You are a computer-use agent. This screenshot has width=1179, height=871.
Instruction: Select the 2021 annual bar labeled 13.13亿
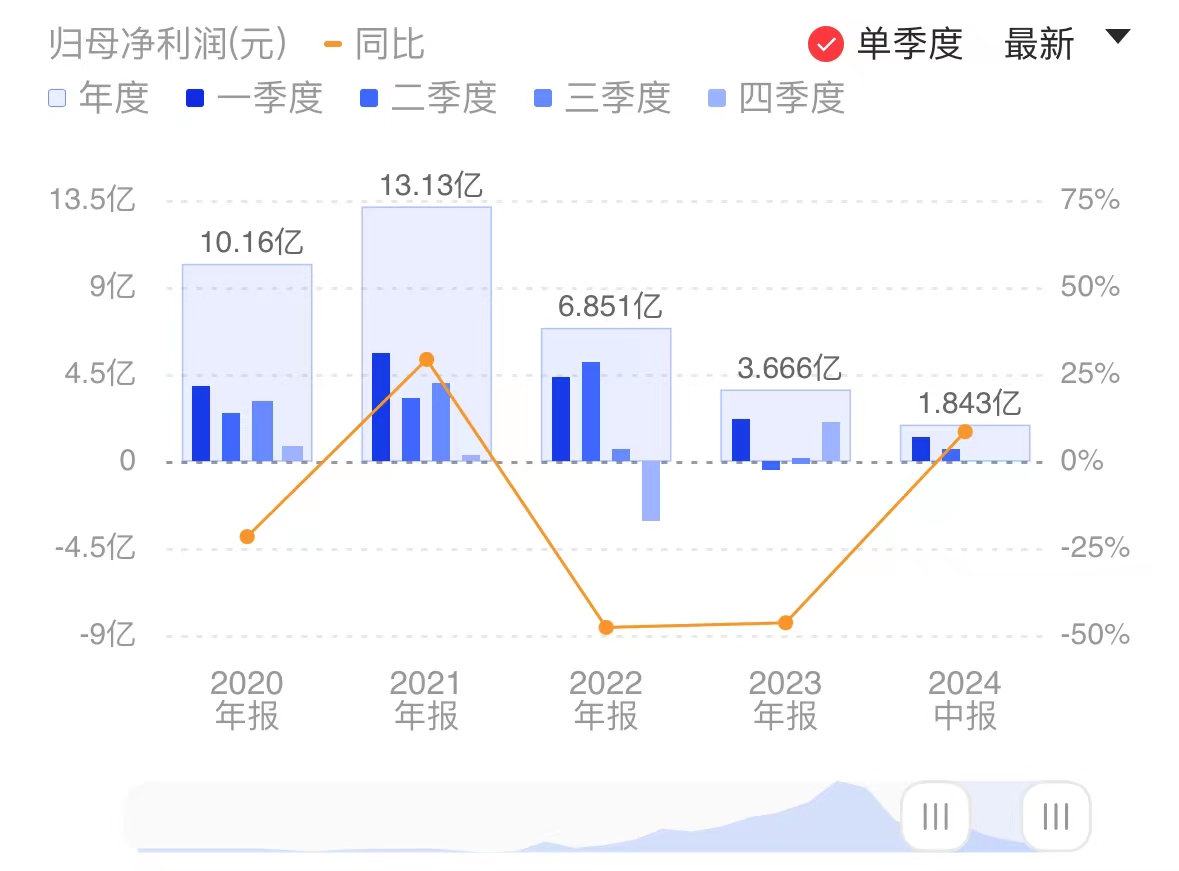[426, 334]
